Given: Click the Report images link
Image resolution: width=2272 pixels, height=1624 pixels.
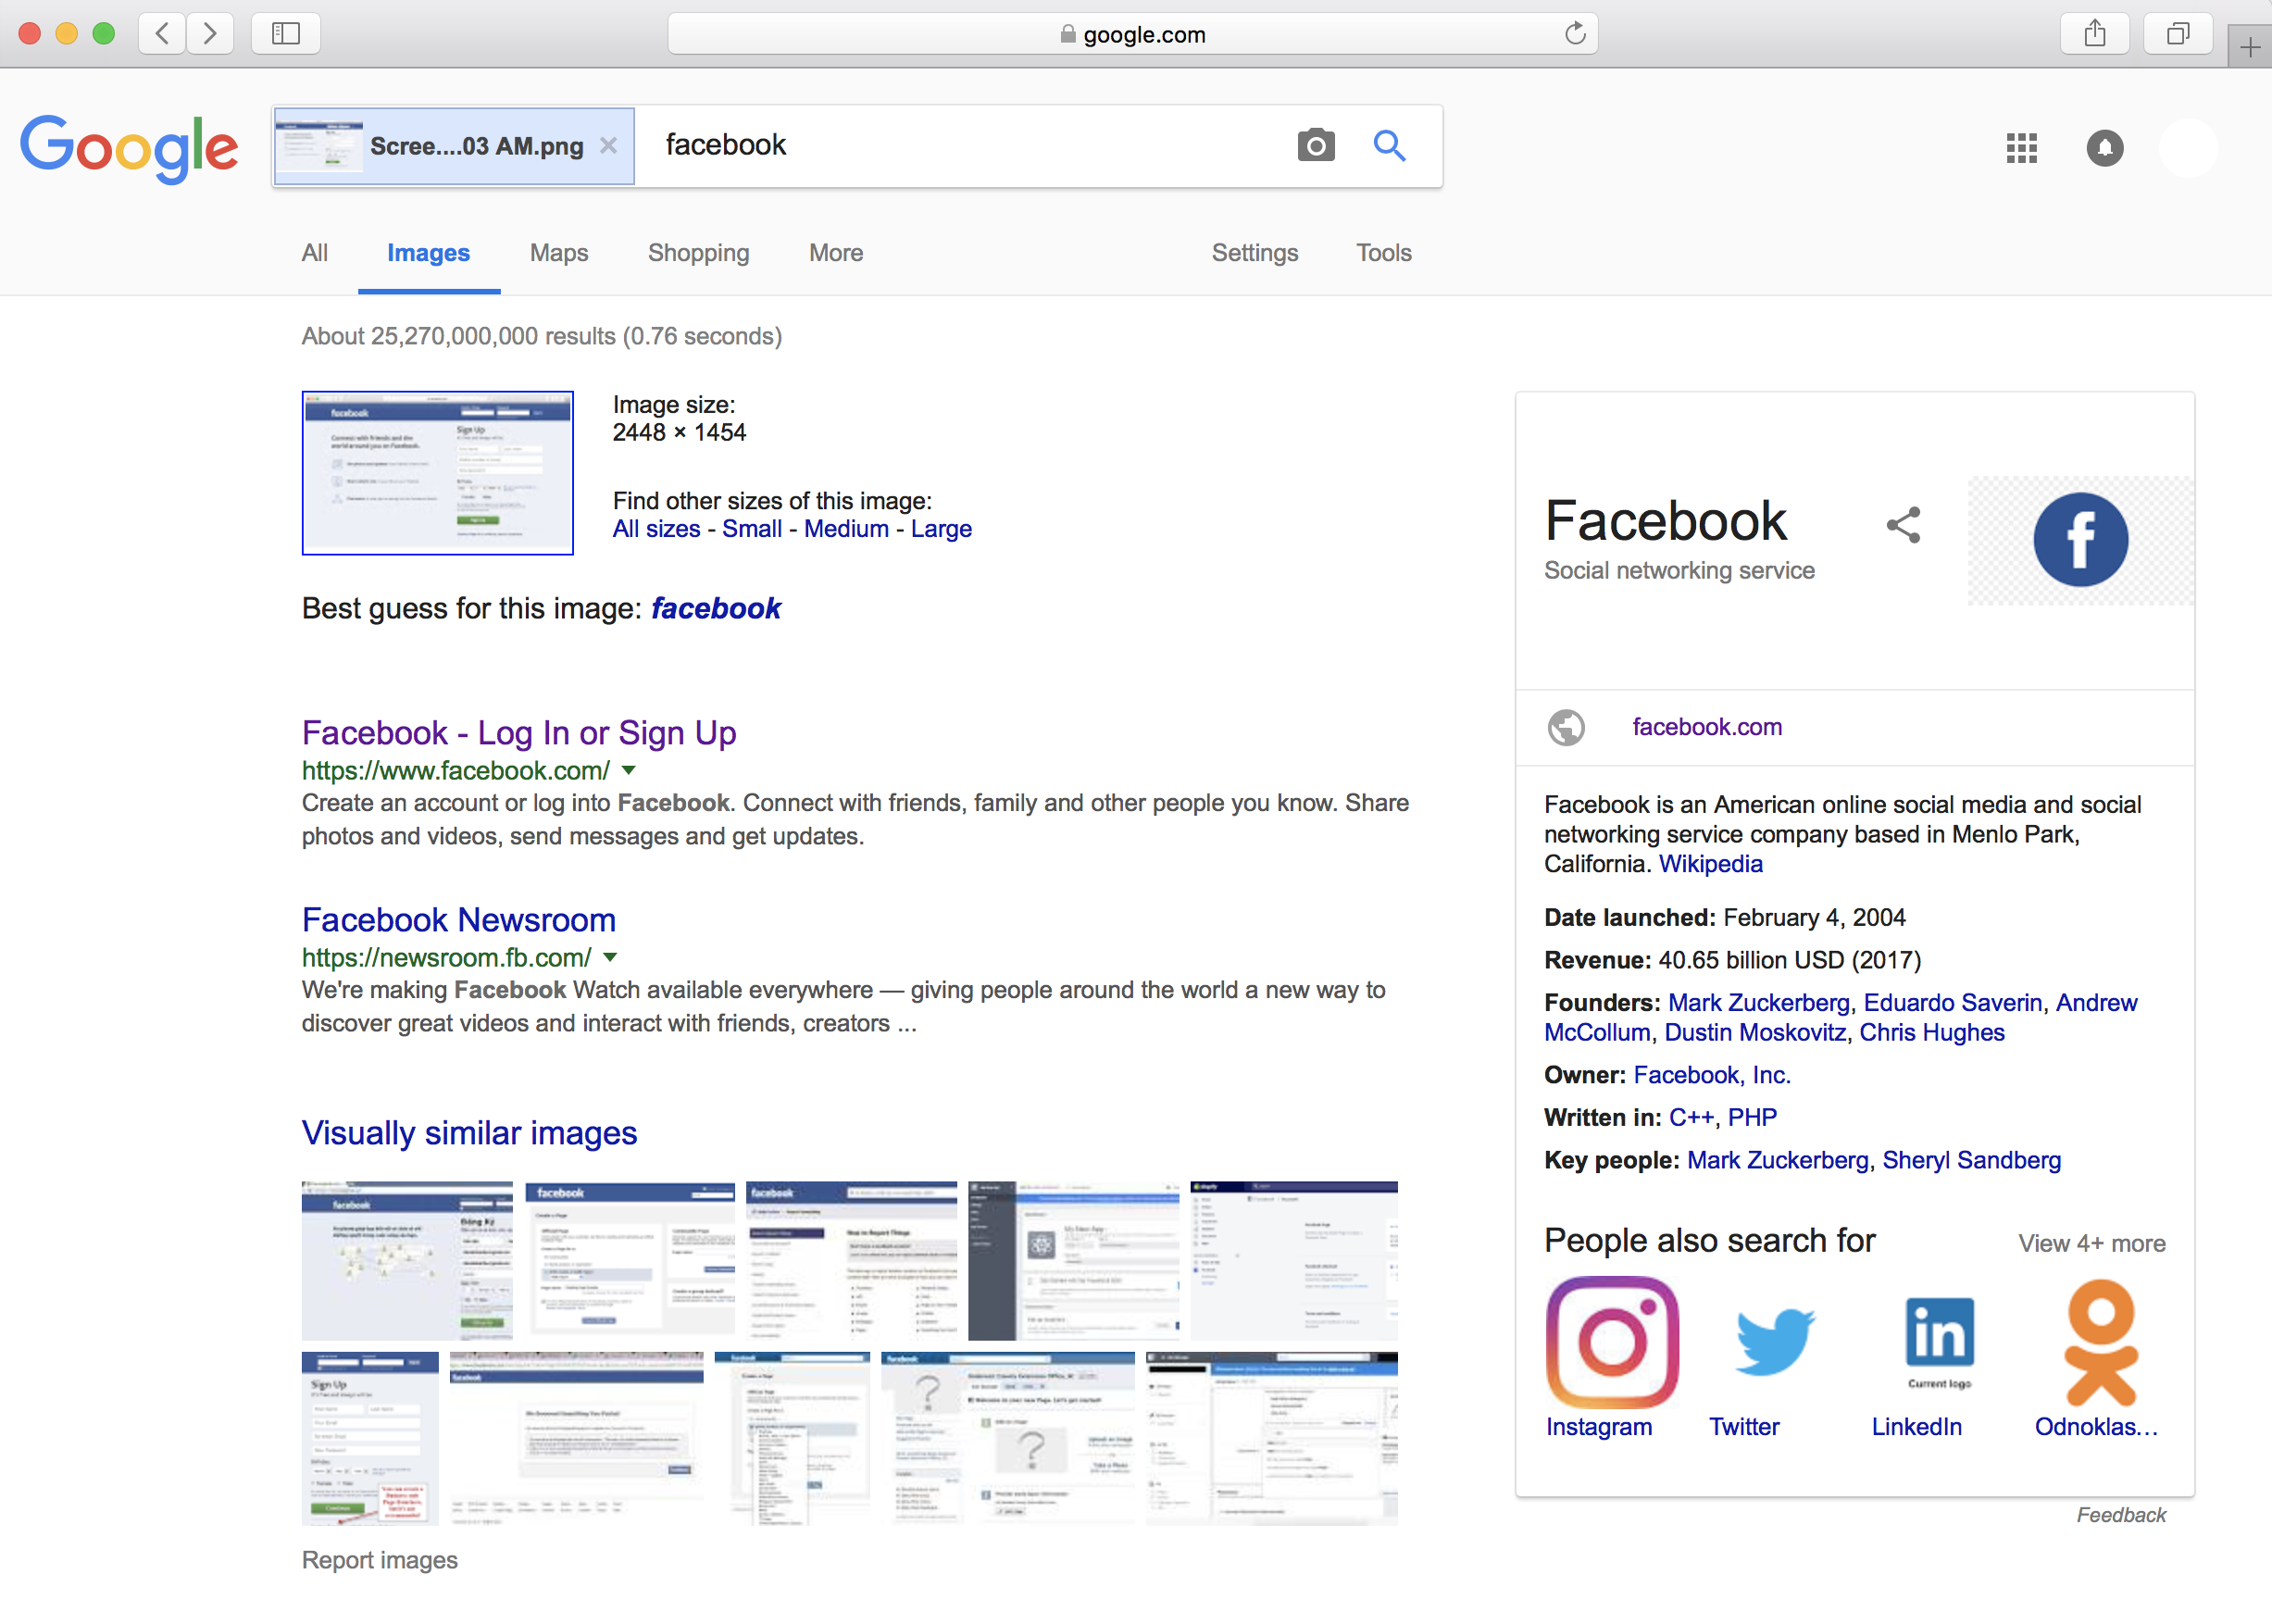Looking at the screenshot, I should tap(380, 1560).
